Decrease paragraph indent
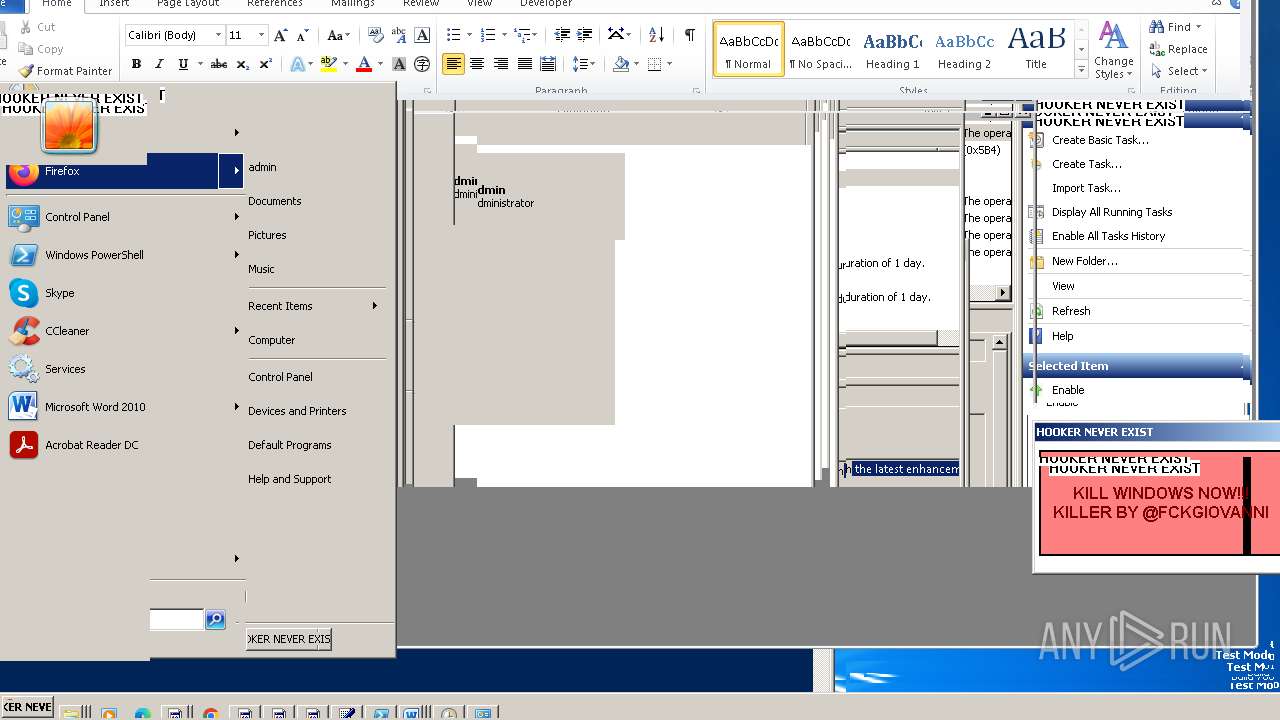Viewport: 1280px width, 720px height. tap(562, 35)
